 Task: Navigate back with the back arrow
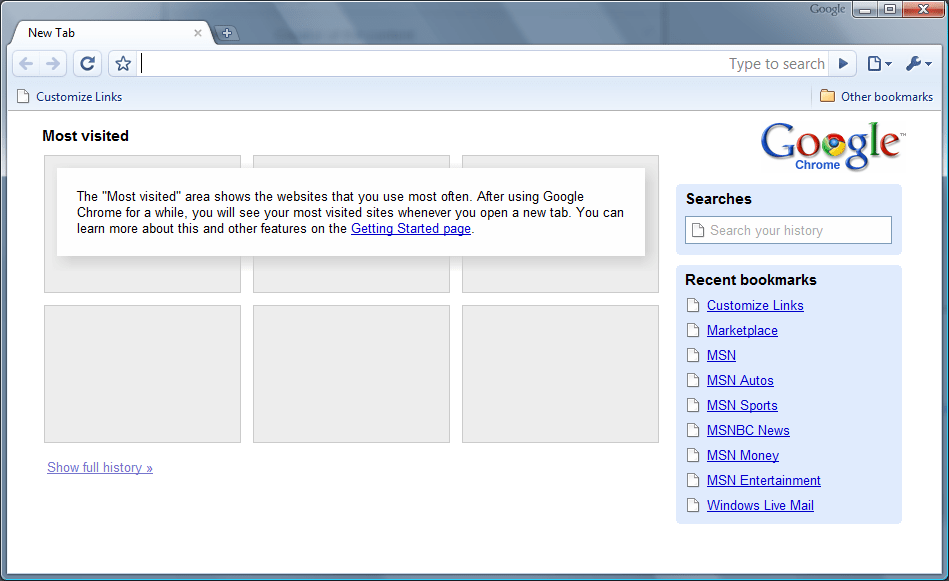point(26,63)
